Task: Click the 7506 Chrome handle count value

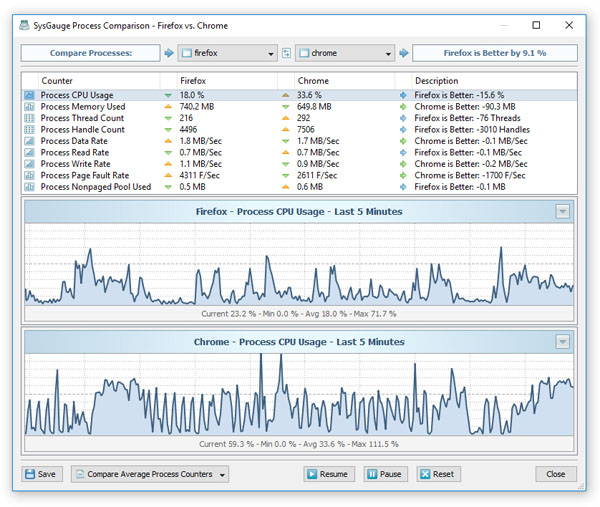Action: (305, 129)
